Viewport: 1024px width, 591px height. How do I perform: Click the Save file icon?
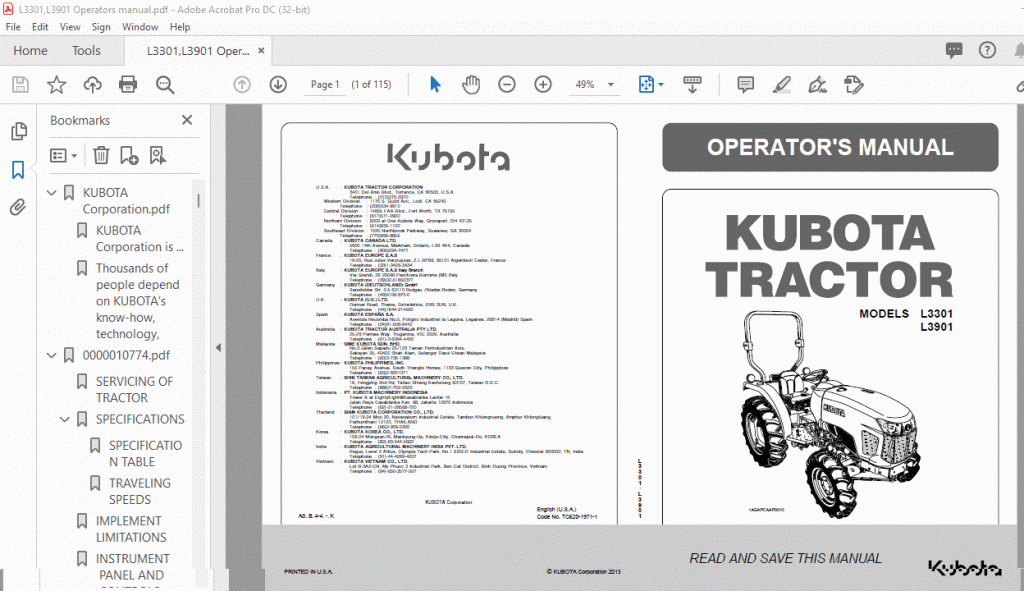[20, 84]
